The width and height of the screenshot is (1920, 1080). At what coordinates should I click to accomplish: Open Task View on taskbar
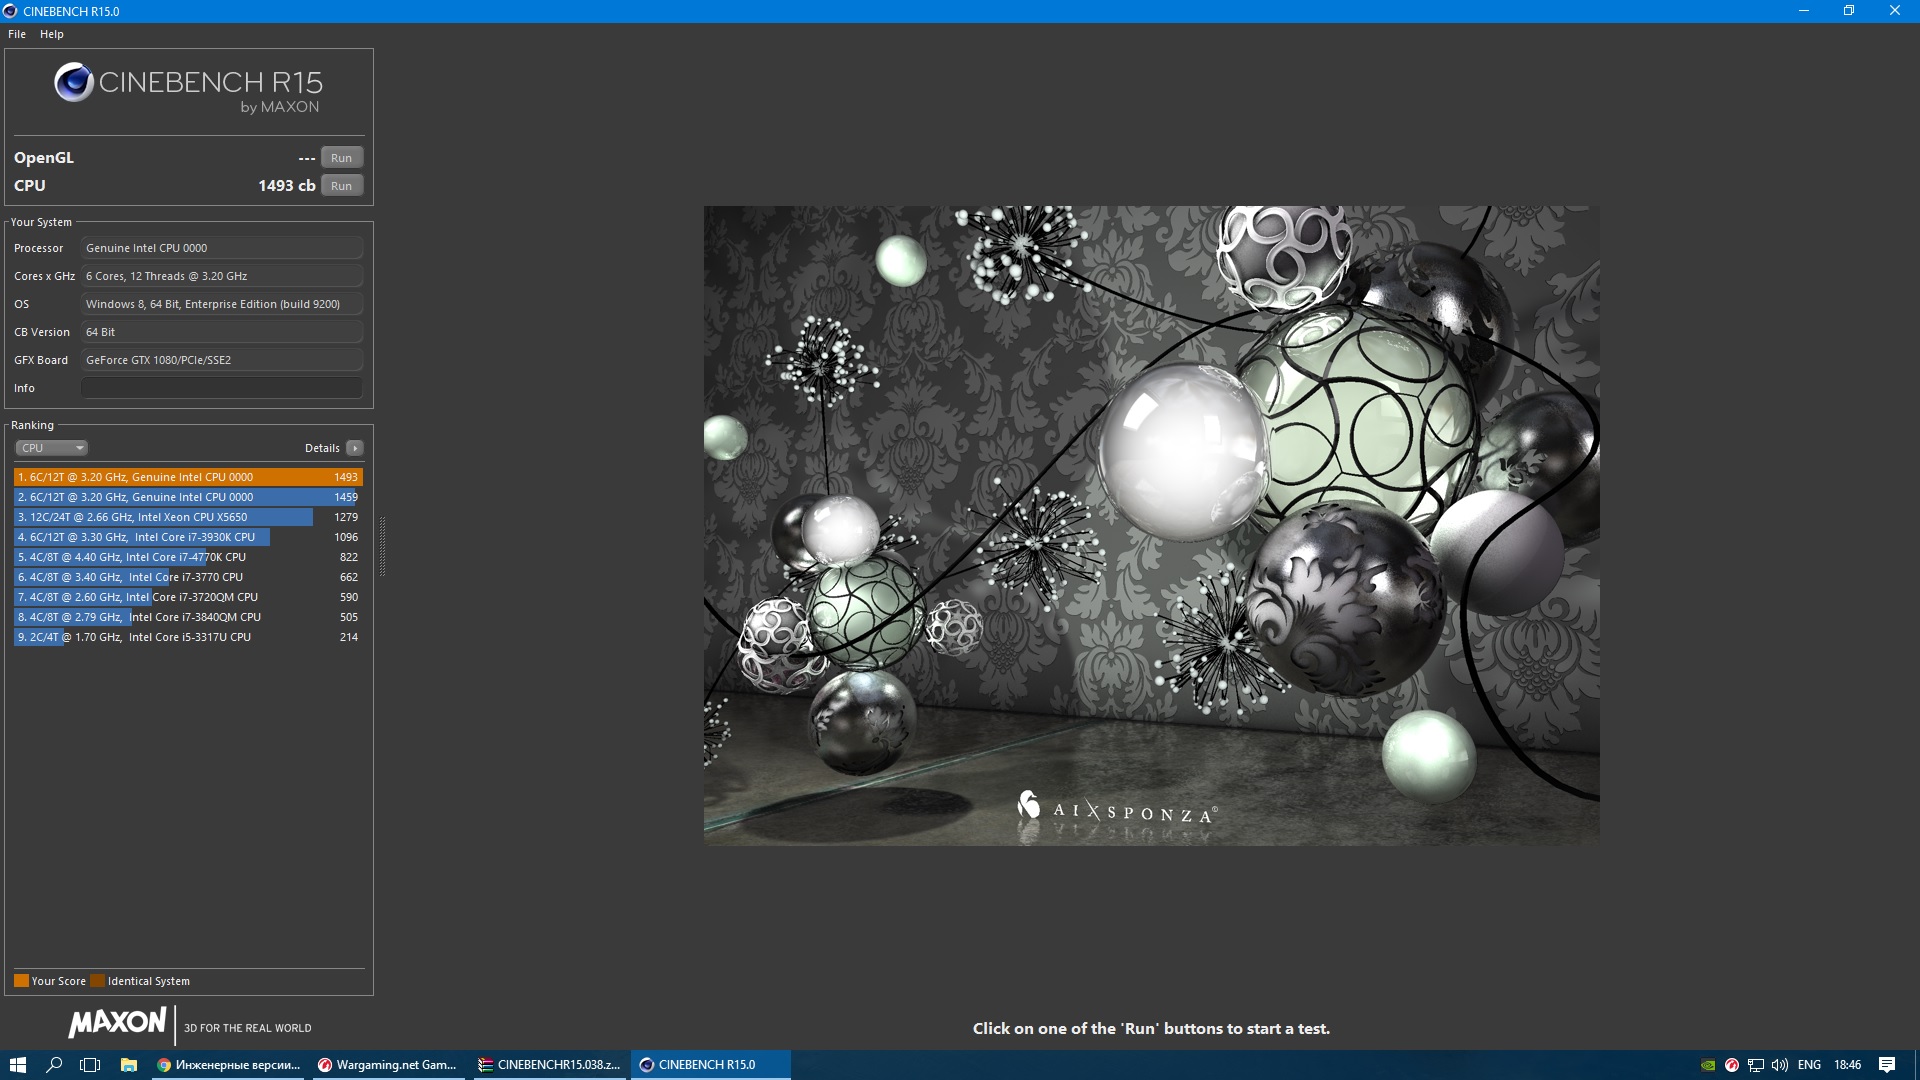[90, 1065]
